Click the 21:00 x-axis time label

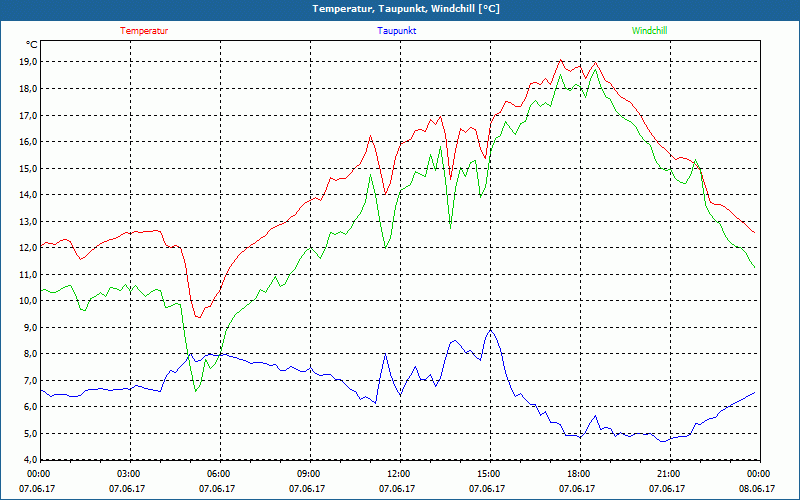tap(667, 473)
